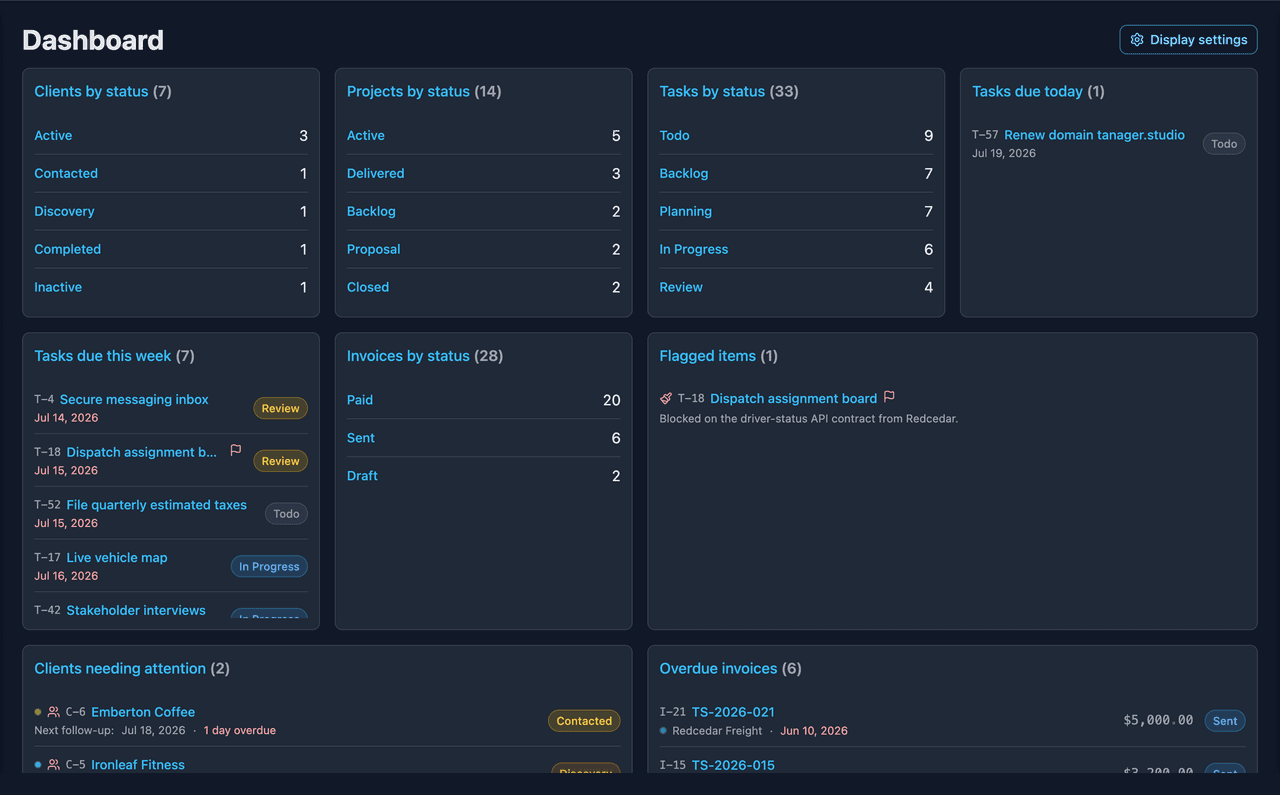Image resolution: width=1280 pixels, height=795 pixels.
Task: Click the '1 day overdue' text
Action: coord(240,731)
